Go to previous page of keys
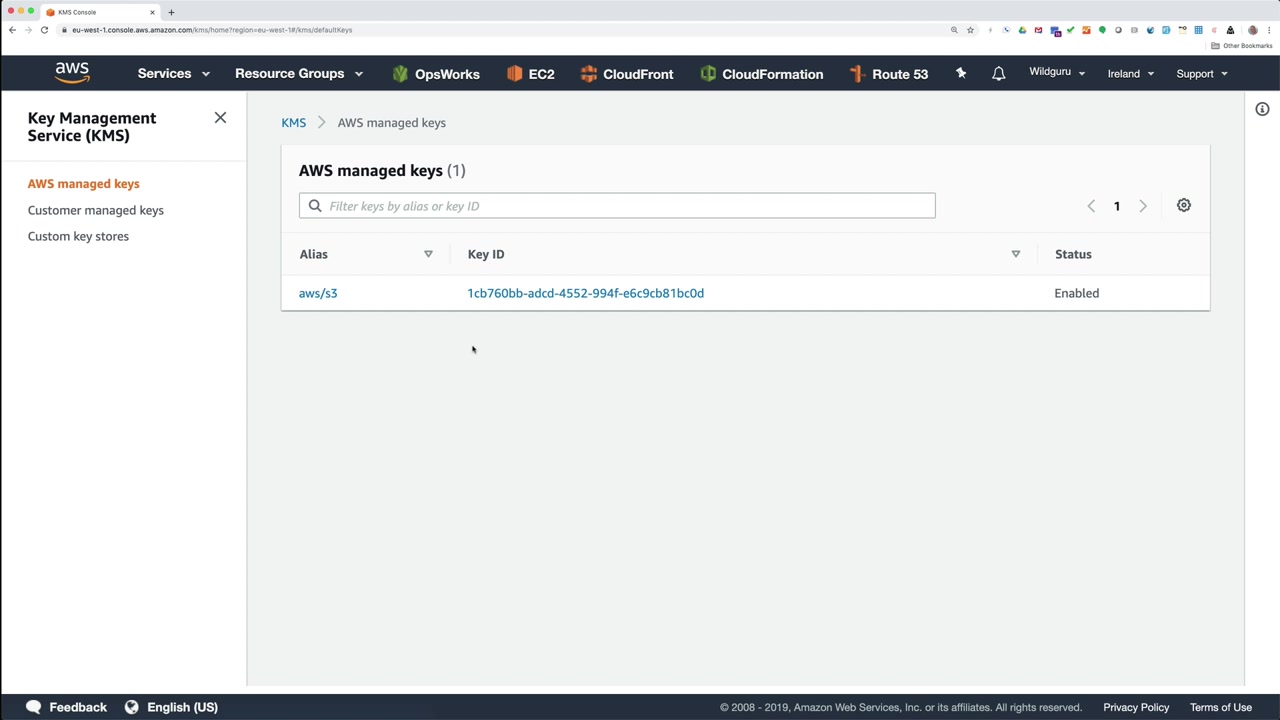 (1091, 206)
